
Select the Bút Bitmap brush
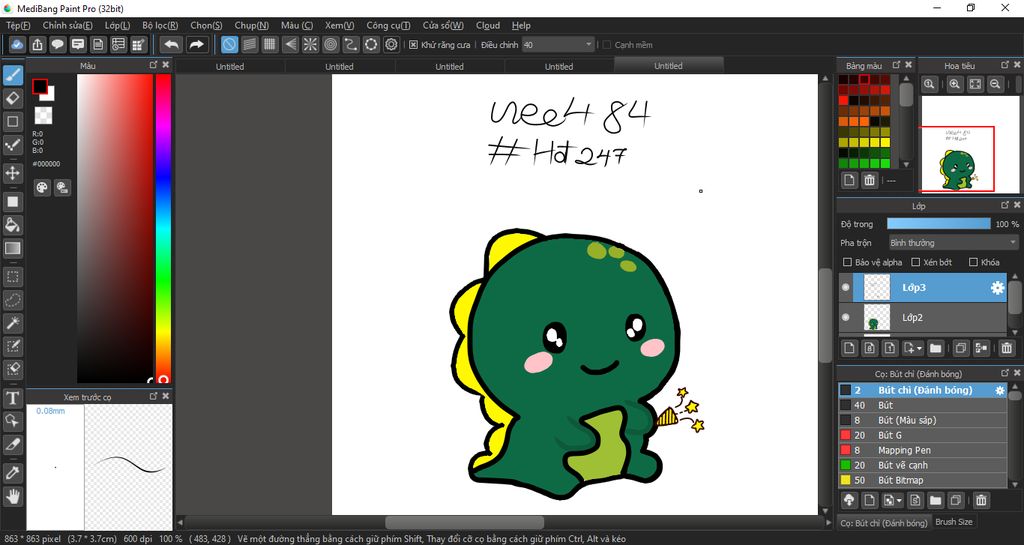(x=923, y=480)
